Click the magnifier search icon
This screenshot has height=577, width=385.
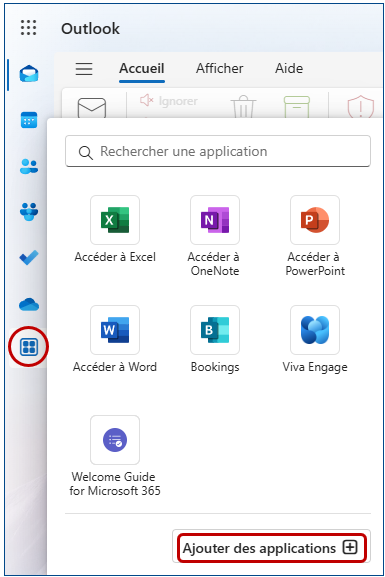coord(85,152)
